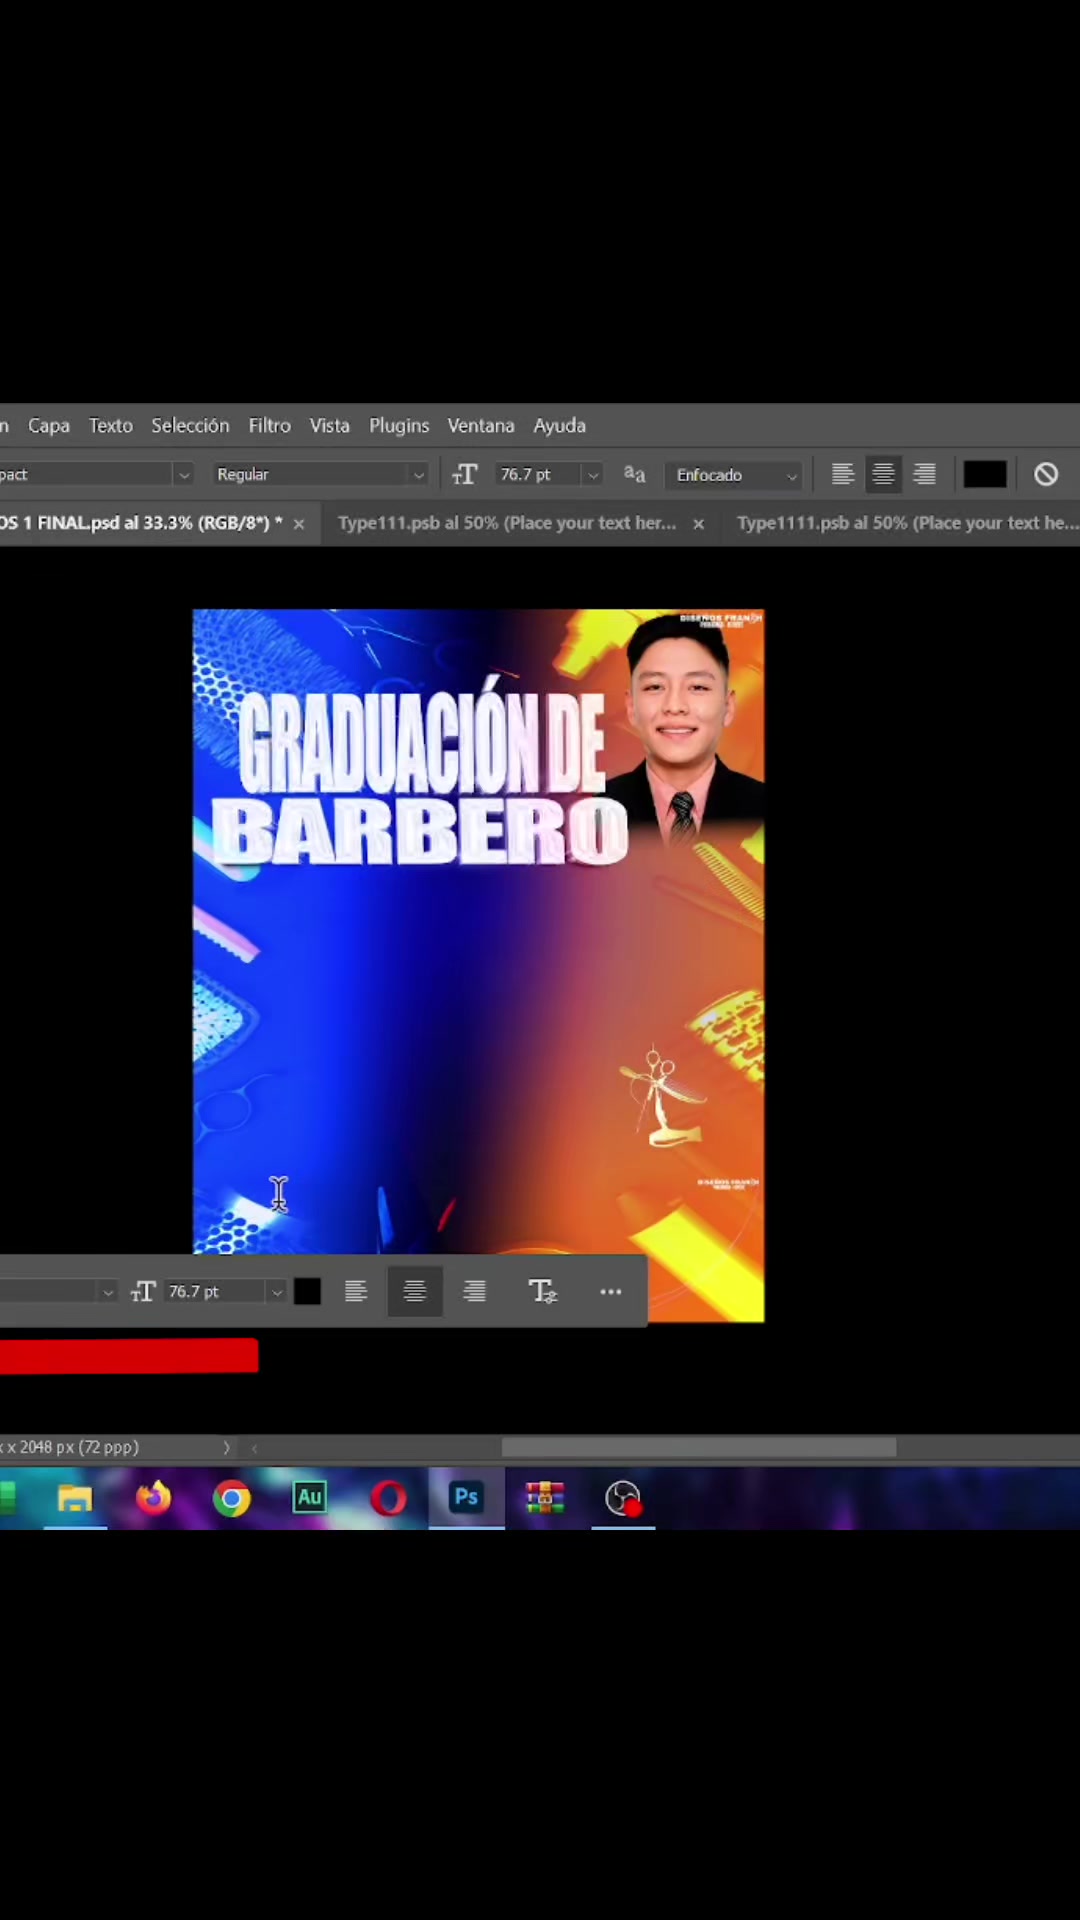This screenshot has height=1920, width=1080.
Task: Open the text color swatch in options bar
Action: click(x=985, y=475)
